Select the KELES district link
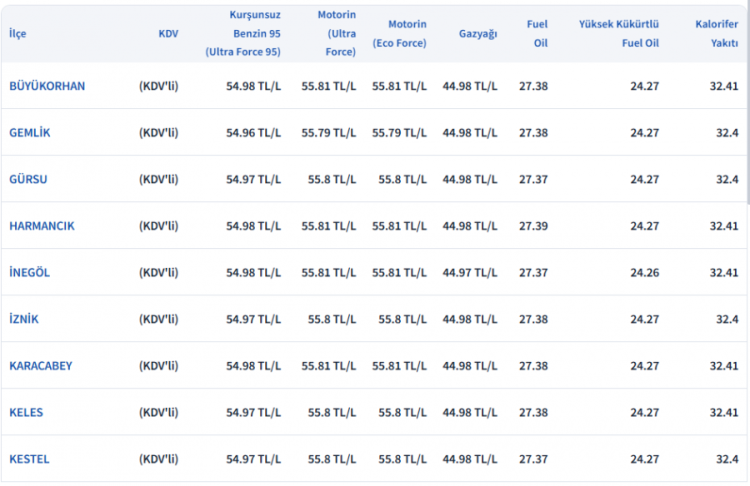 pyautogui.click(x=26, y=413)
